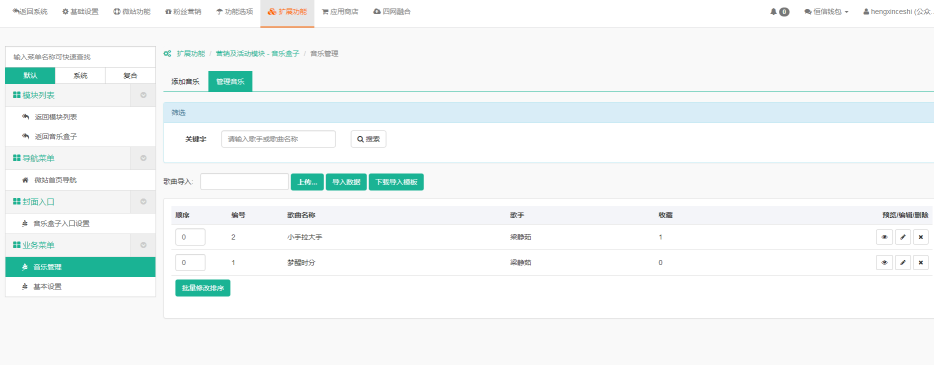Focus the sidebar menu quick-search field
The image size is (934, 365).
pos(80,57)
